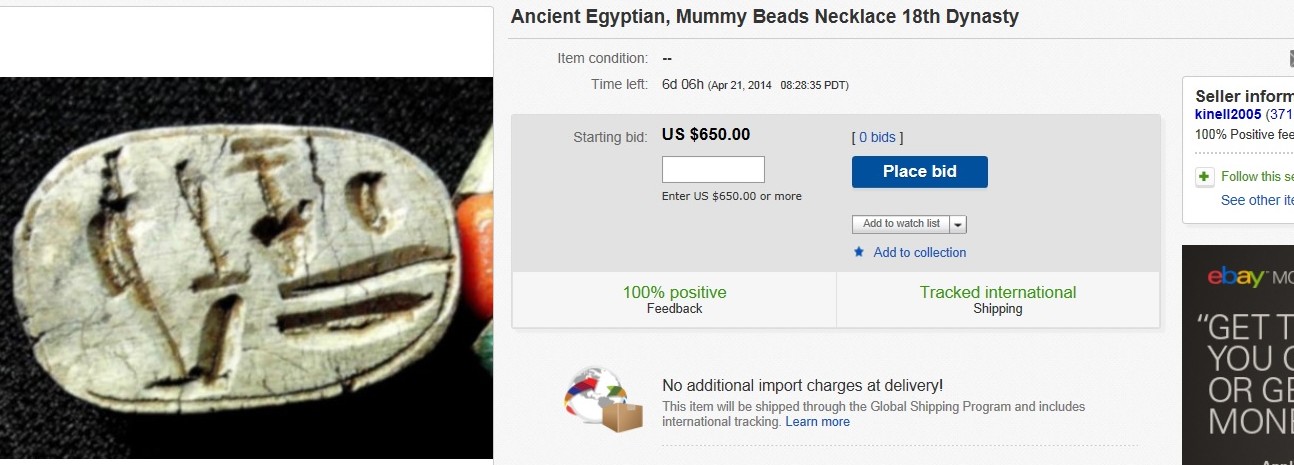The image size is (1294, 465).
Task: Open seller kinell2005 profile link
Action: coord(1228,115)
